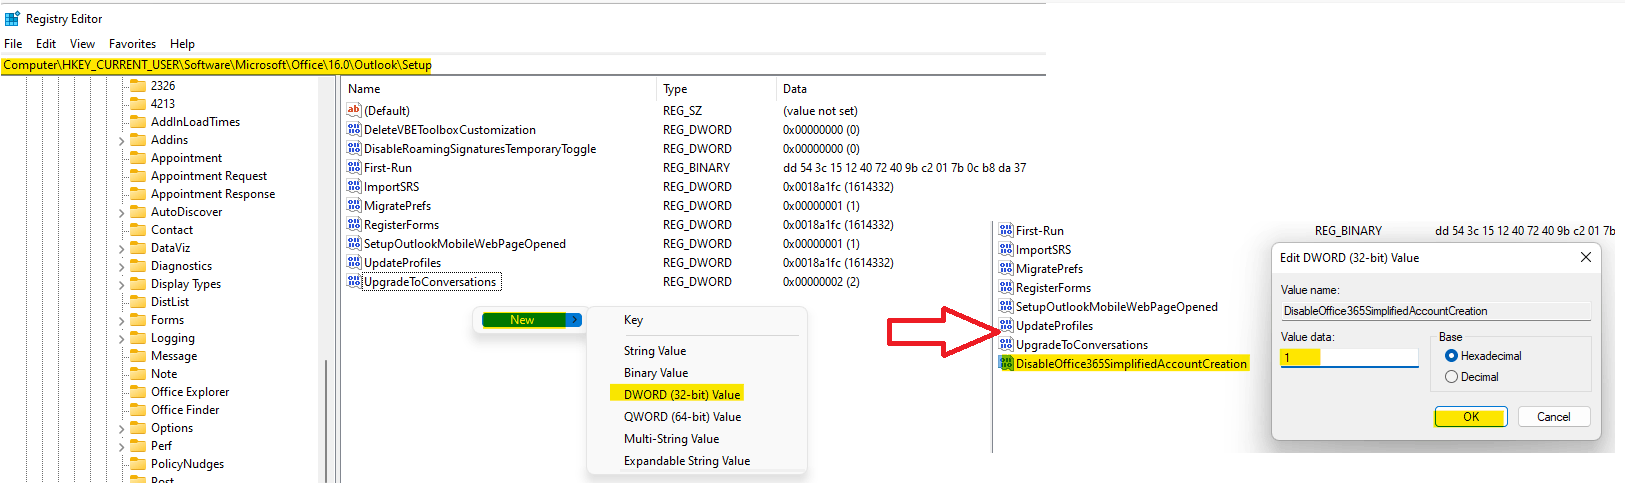The width and height of the screenshot is (1625, 500).
Task: Click the Value name field in dialog
Action: click(x=1436, y=311)
